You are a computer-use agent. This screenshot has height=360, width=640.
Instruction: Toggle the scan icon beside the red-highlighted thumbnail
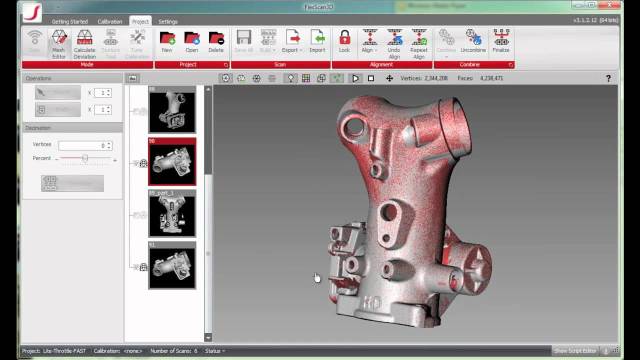click(143, 163)
